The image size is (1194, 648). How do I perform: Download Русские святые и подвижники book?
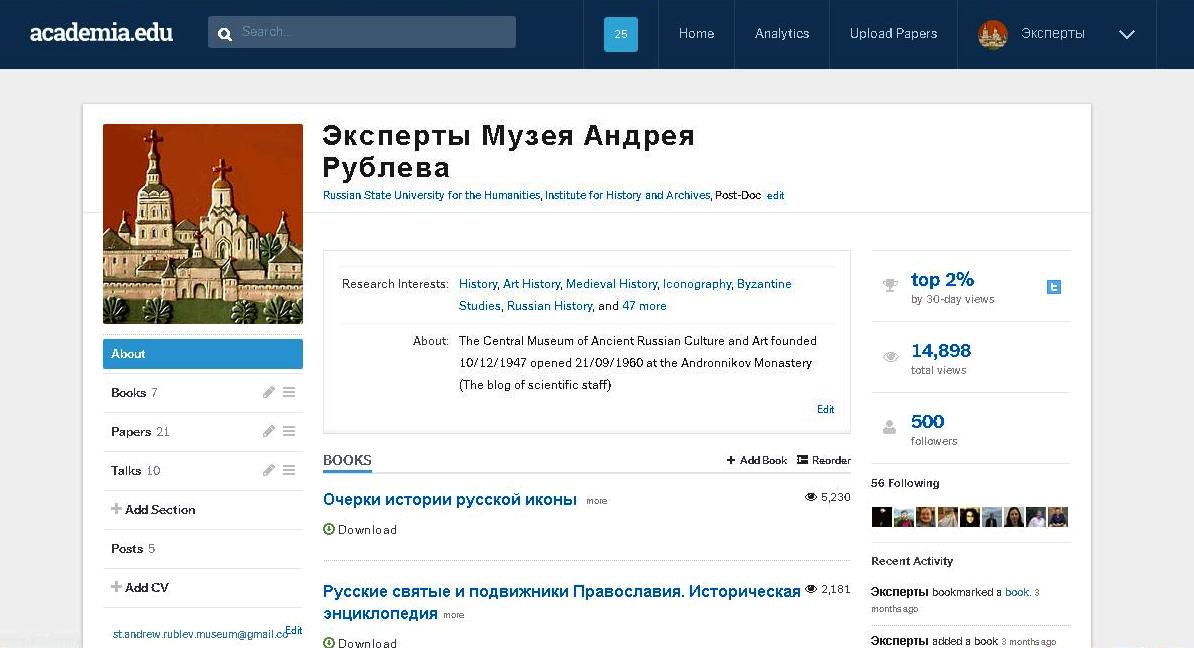359,643
